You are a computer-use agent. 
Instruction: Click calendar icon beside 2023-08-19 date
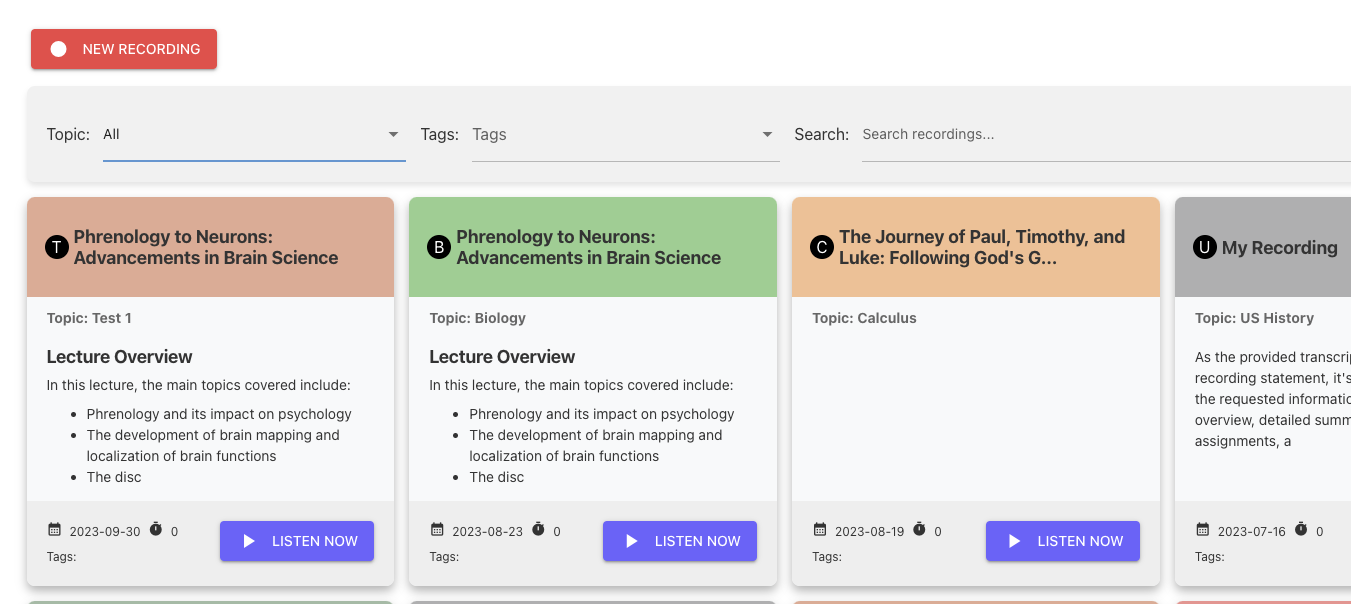[x=820, y=530]
